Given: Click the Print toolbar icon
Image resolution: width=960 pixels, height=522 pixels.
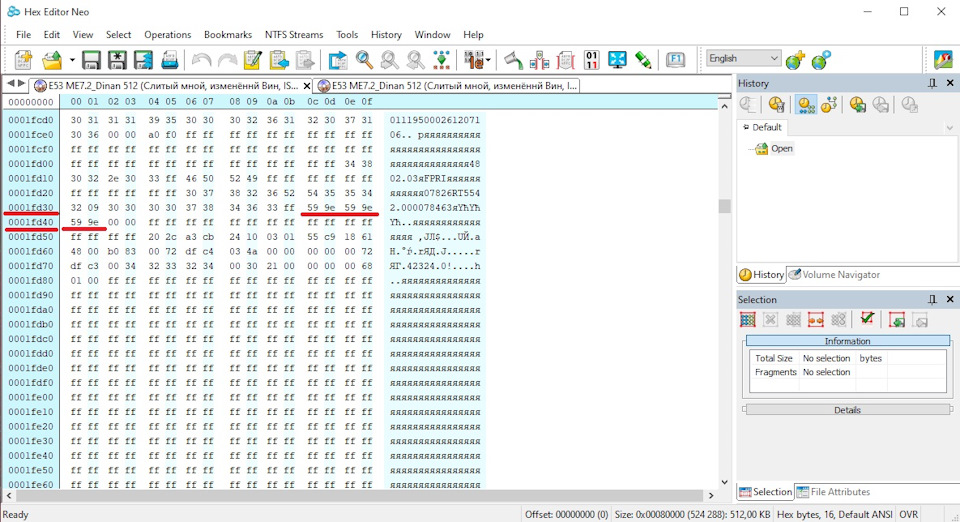Looking at the screenshot, I should point(169,60).
